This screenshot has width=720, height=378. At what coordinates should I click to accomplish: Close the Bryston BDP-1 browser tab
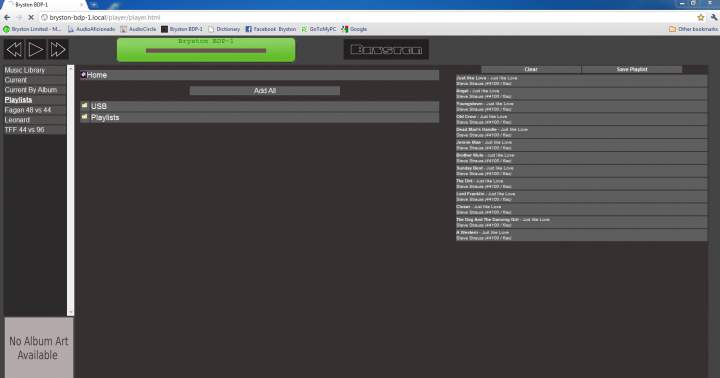[82, 5]
